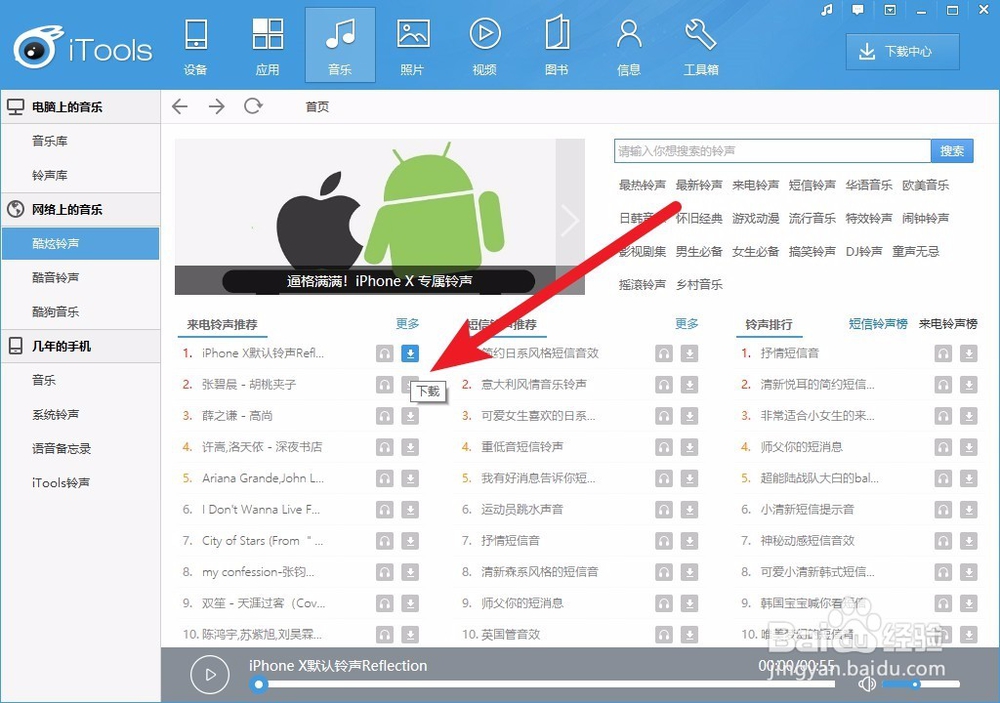The width and height of the screenshot is (1000, 703).
Task: Switch to 短信铃声榜 tab
Action: click(878, 324)
